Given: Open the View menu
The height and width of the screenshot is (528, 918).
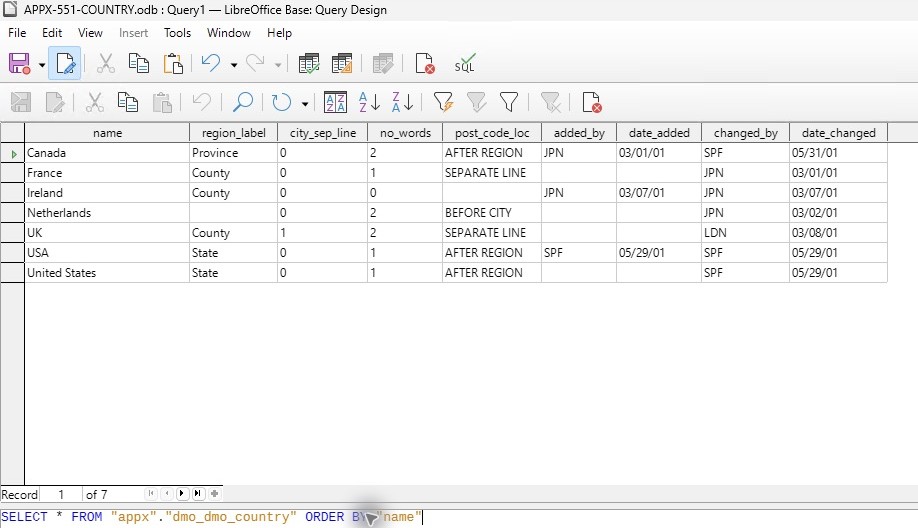Looking at the screenshot, I should point(90,33).
